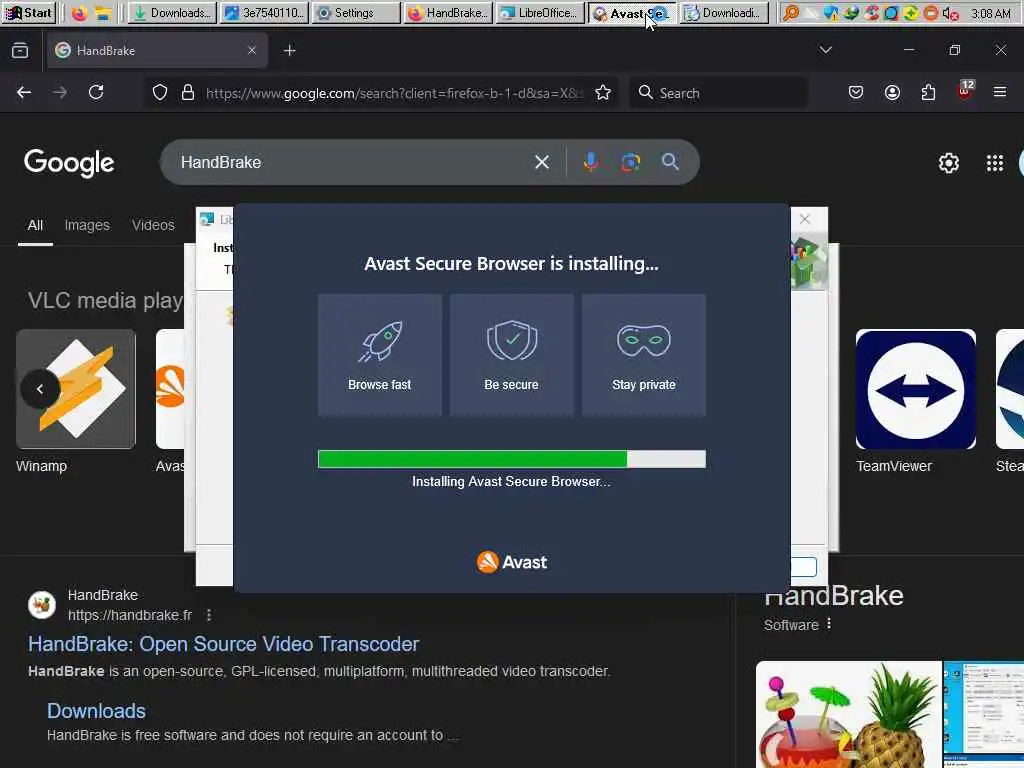The image size is (1024, 768).
Task: Select the HandBrake browser tab
Action: pos(157,50)
